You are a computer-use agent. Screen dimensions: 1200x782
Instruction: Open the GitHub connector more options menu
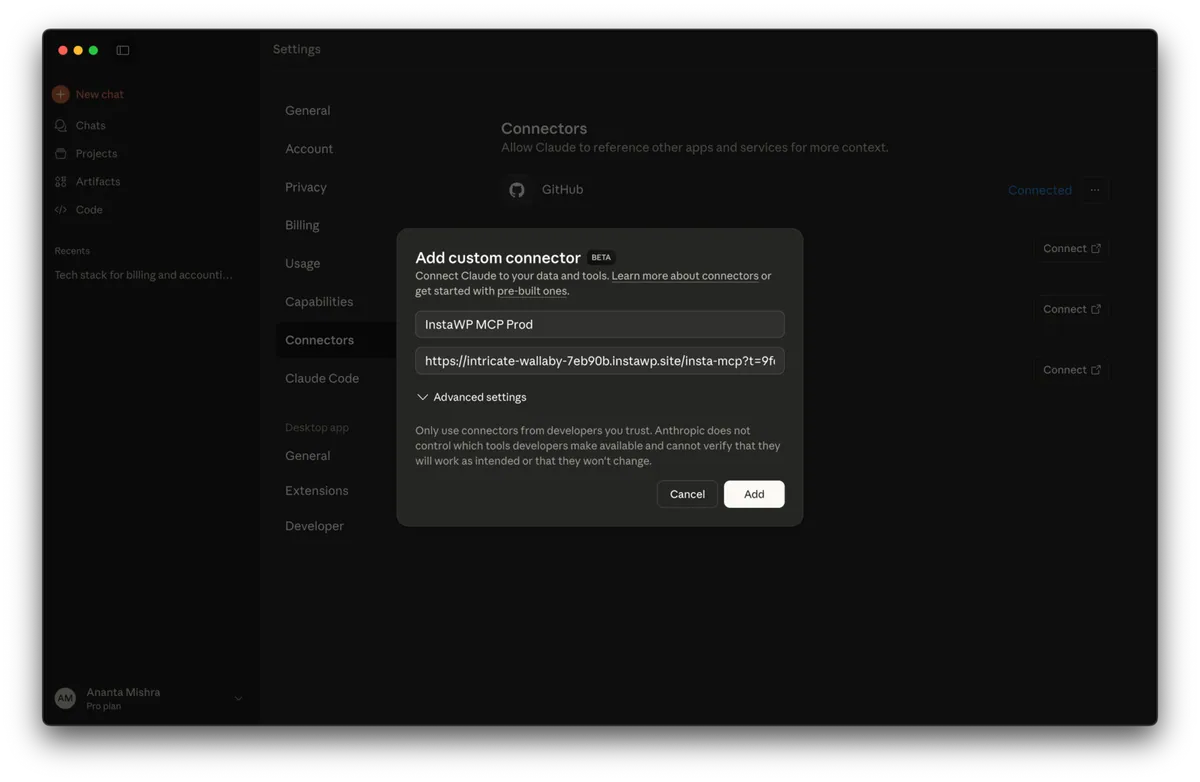(1095, 190)
